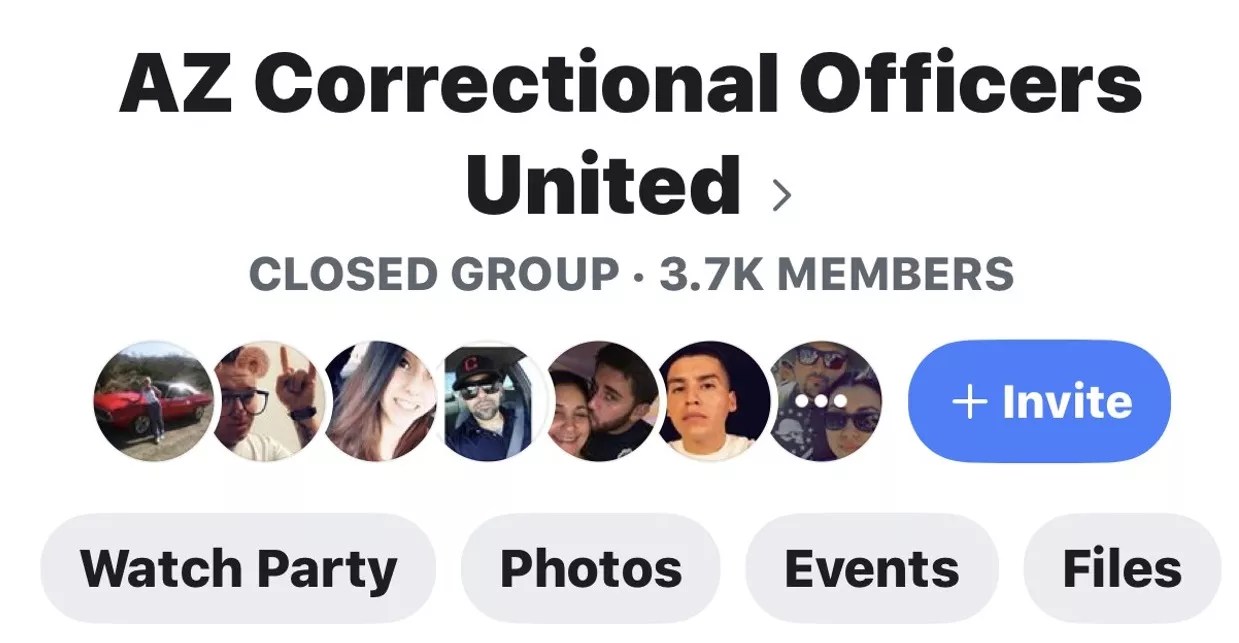The height and width of the screenshot is (643, 1239).
Task: Tap the CLOSED GROUP privacy label
Action: coord(433,274)
